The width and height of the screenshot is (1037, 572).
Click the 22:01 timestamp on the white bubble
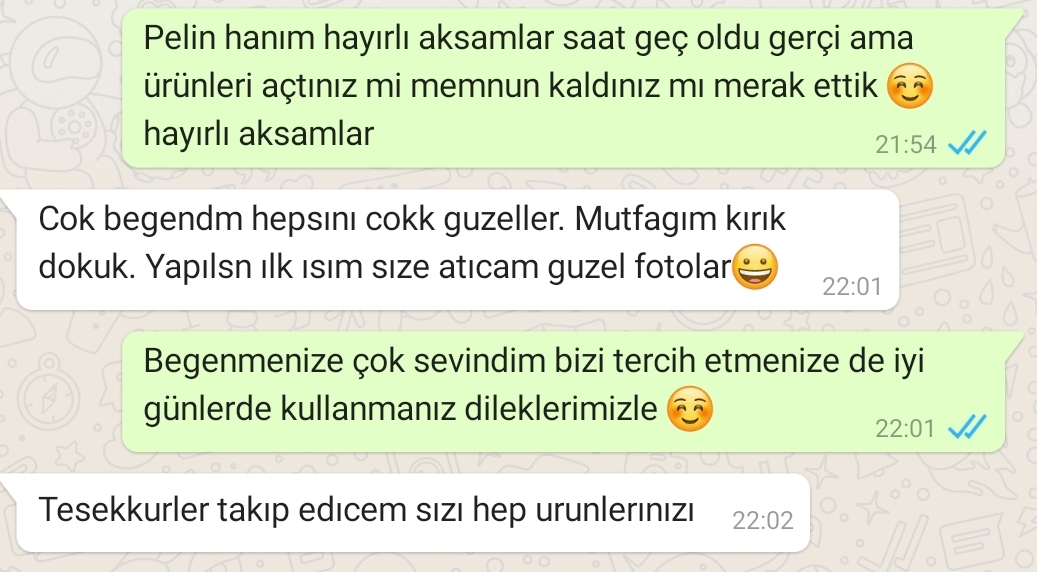(852, 287)
